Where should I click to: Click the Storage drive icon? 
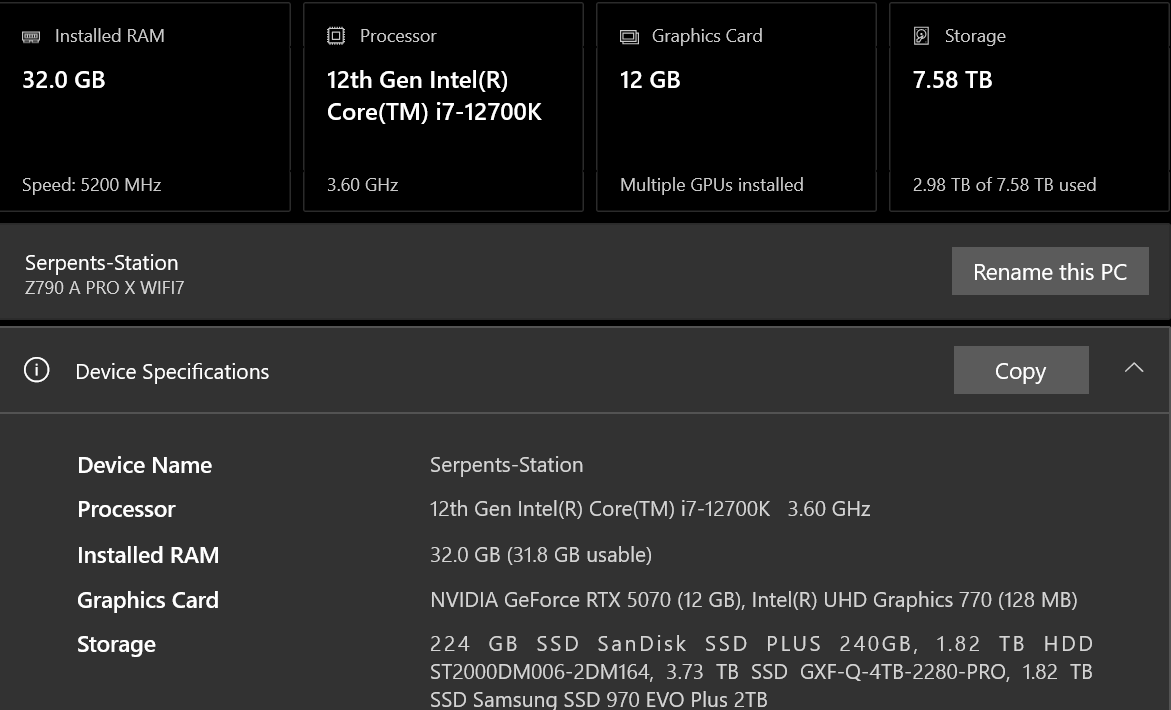tap(921, 36)
